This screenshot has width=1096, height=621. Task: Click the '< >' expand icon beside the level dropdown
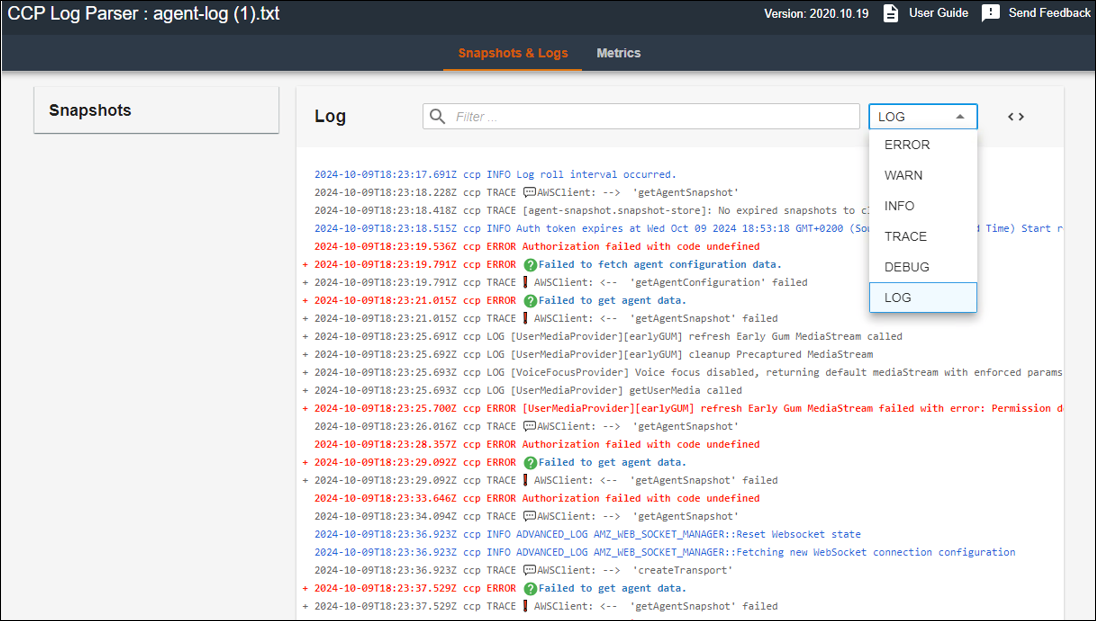tap(1015, 116)
